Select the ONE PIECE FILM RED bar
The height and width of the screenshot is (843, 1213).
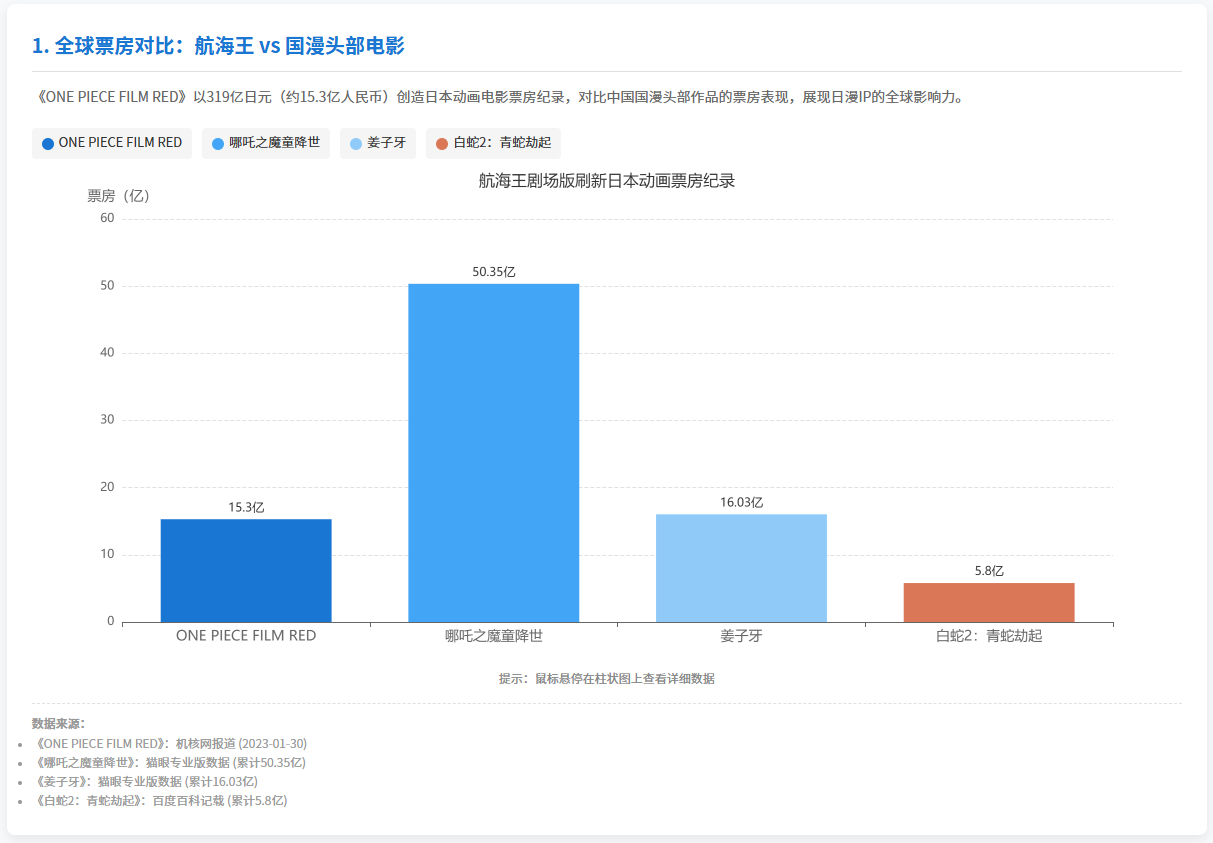246,570
